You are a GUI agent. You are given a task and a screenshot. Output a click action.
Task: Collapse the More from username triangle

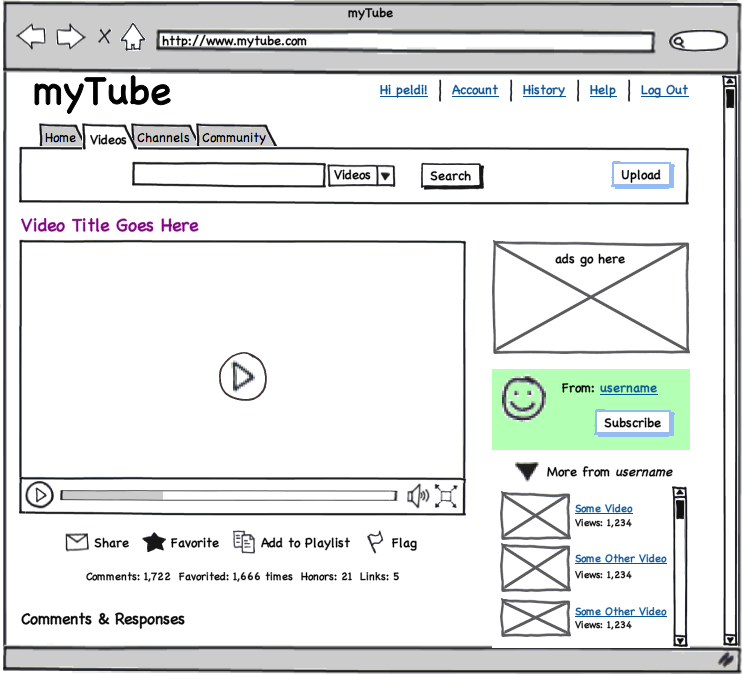526,471
